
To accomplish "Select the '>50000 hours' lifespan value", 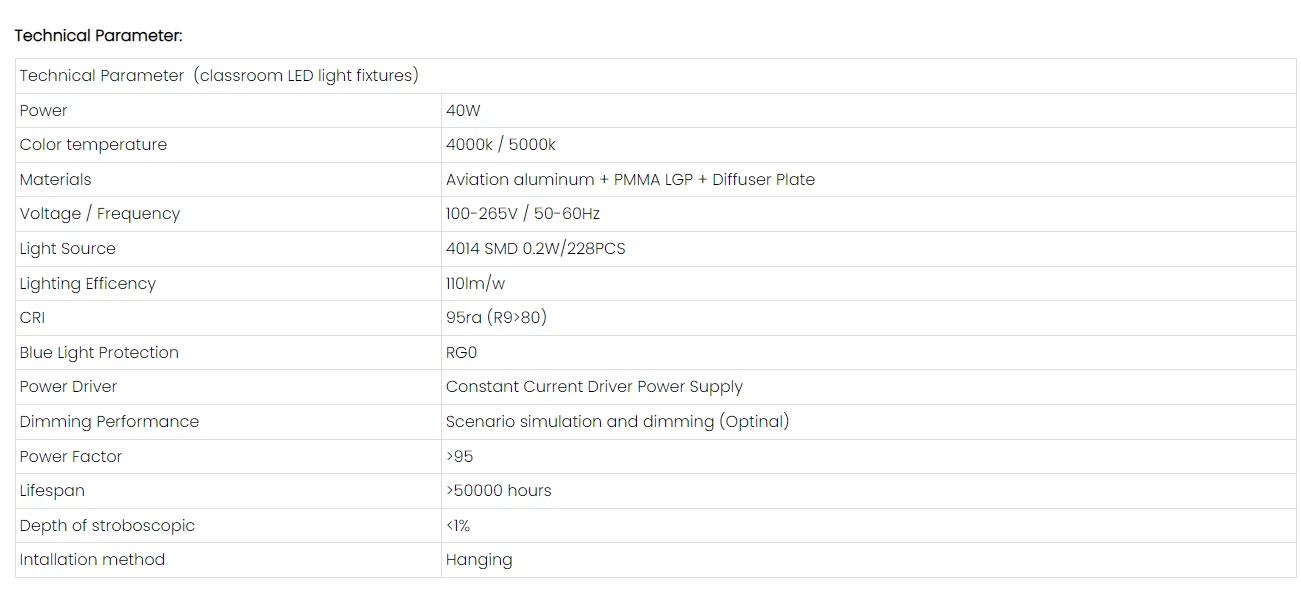I will 498,491.
